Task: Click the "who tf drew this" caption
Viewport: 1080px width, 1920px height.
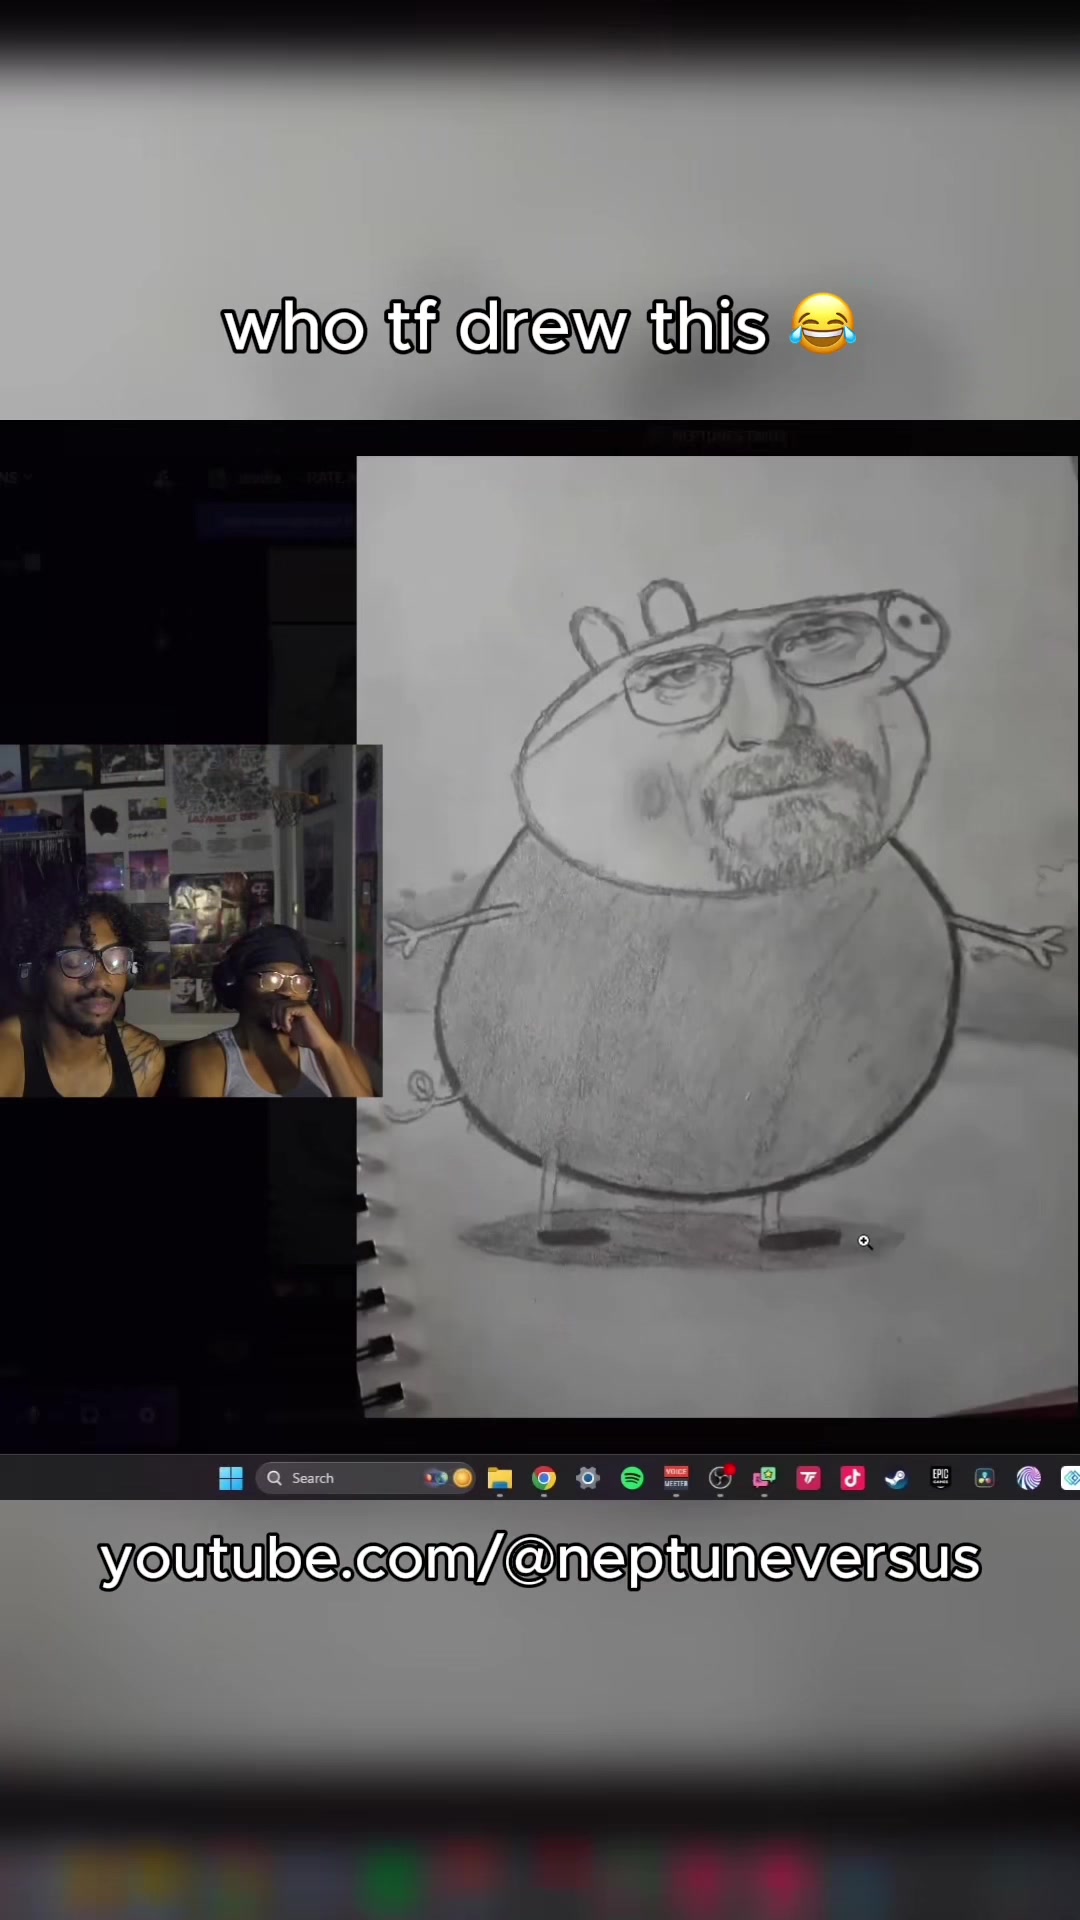Action: click(x=540, y=326)
